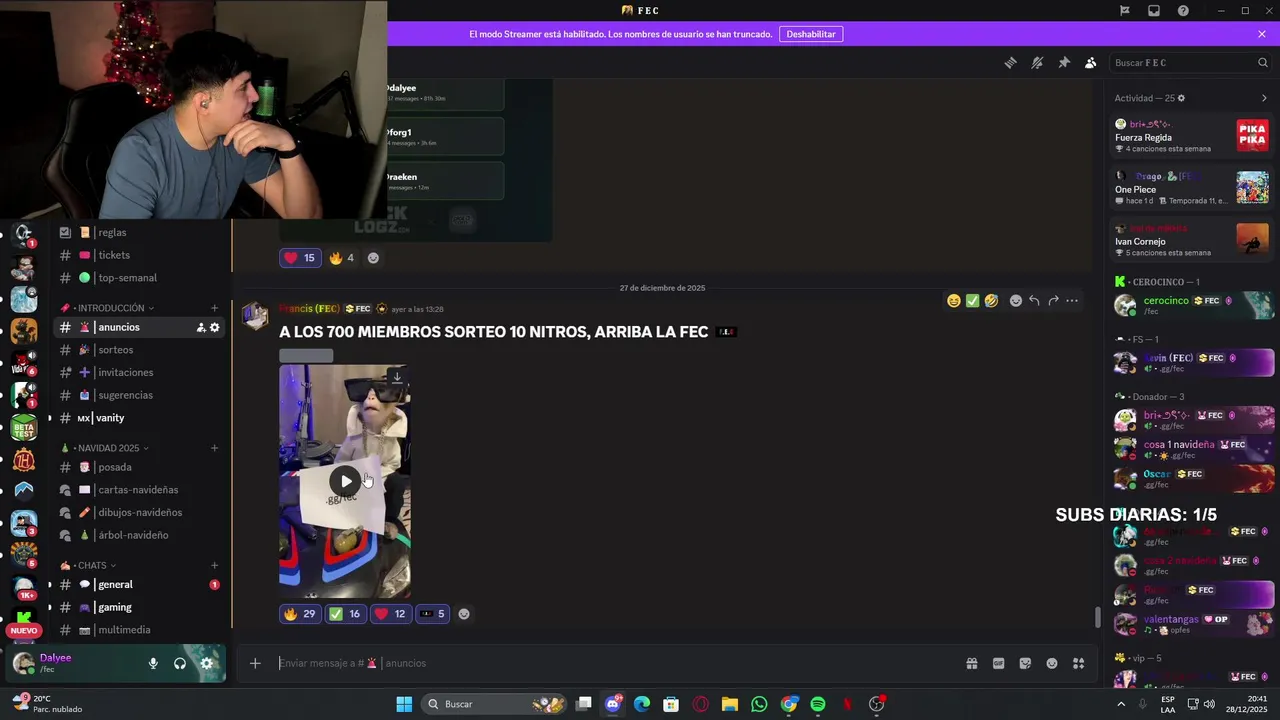Toggle the member list icon
1280x720 pixels.
coord(1090,62)
